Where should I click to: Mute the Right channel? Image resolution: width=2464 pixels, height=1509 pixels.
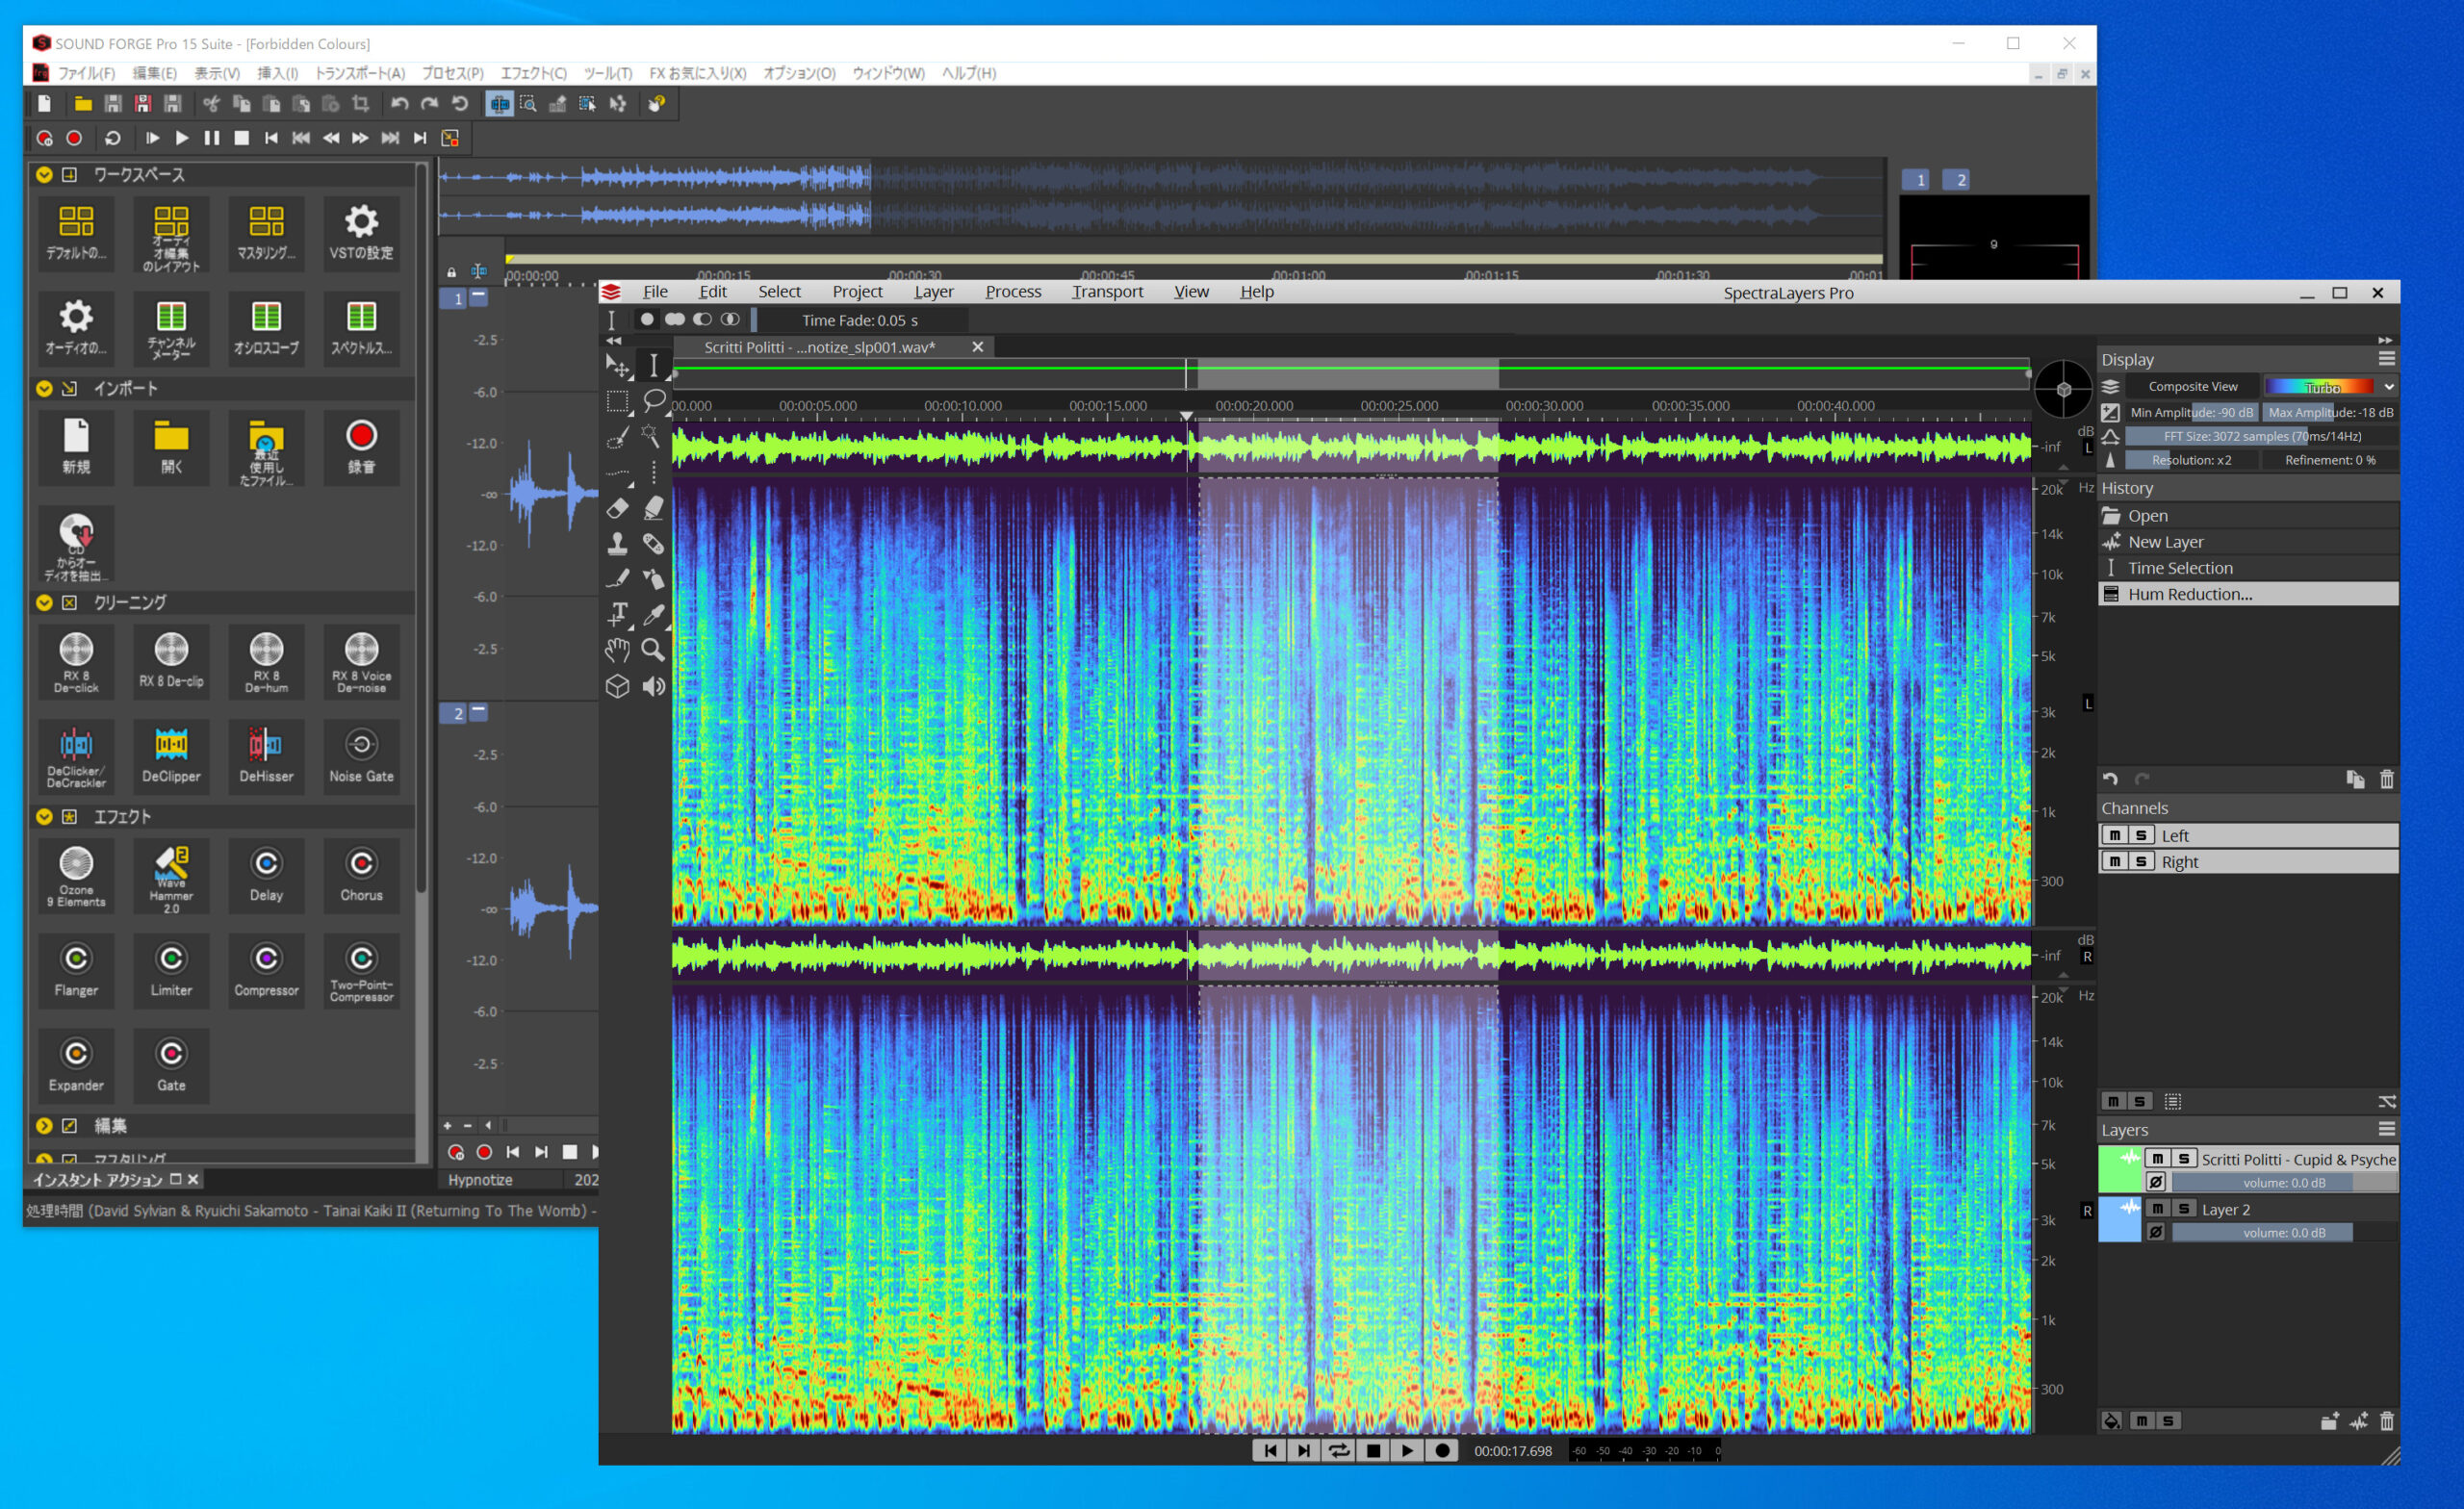pyautogui.click(x=2114, y=861)
